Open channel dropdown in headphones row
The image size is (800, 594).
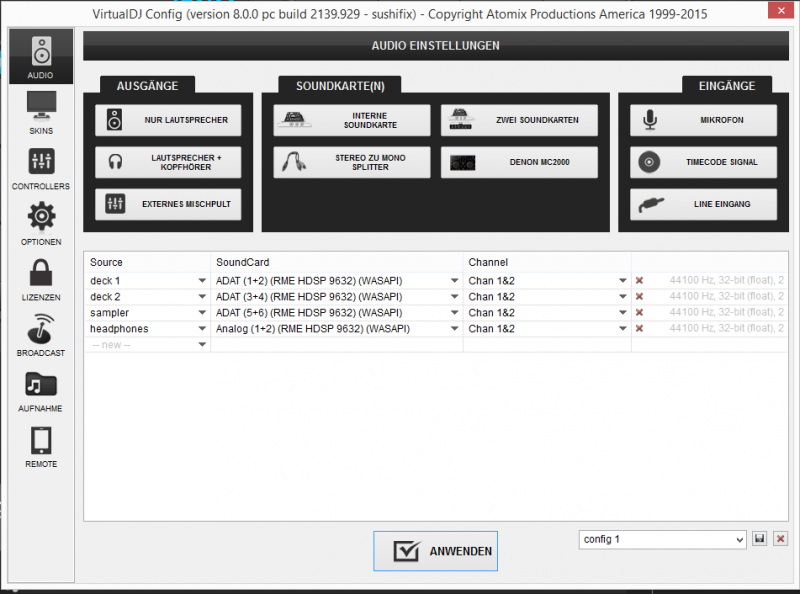click(622, 329)
